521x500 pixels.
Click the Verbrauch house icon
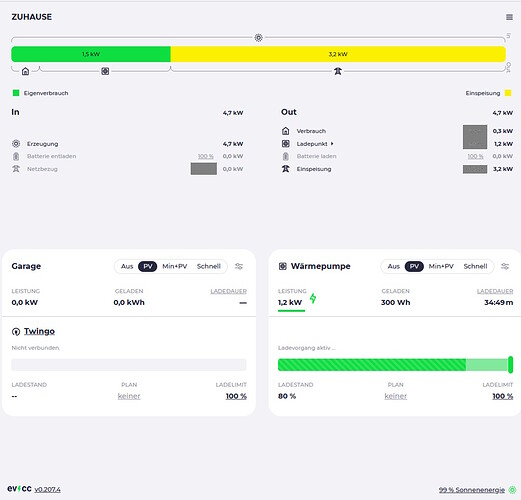[286, 131]
